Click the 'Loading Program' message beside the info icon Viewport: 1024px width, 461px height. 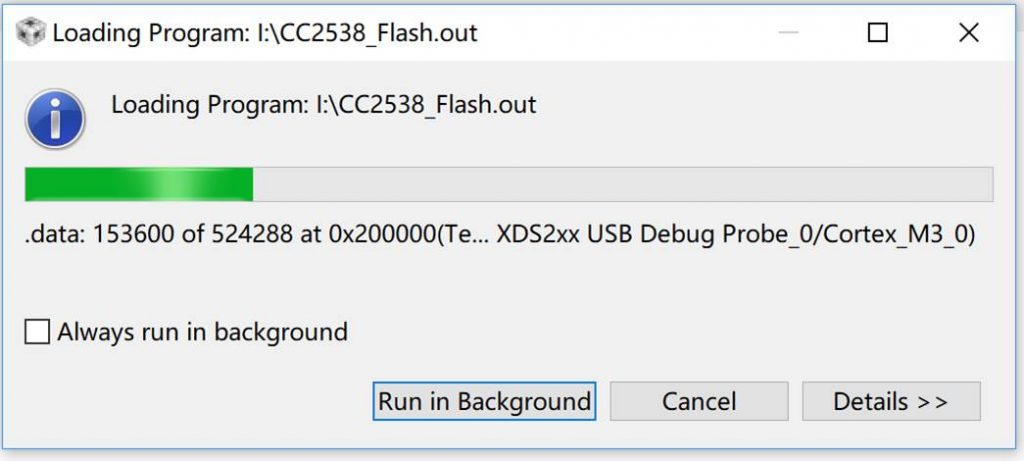click(x=323, y=104)
